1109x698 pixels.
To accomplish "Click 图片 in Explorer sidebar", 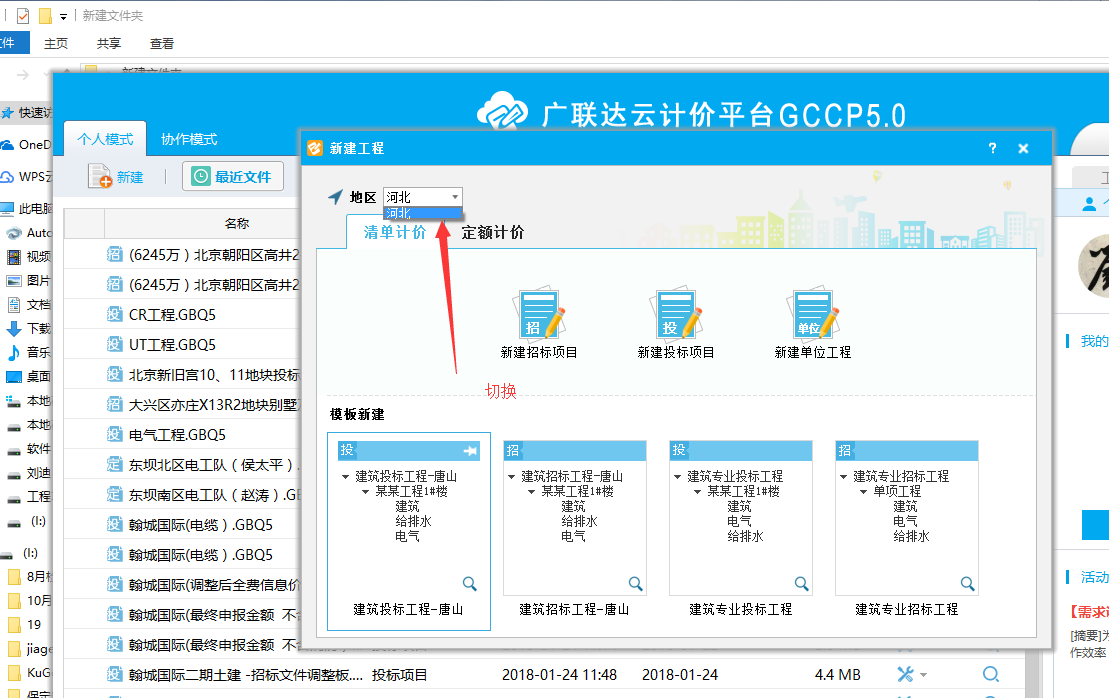I will click(28, 280).
